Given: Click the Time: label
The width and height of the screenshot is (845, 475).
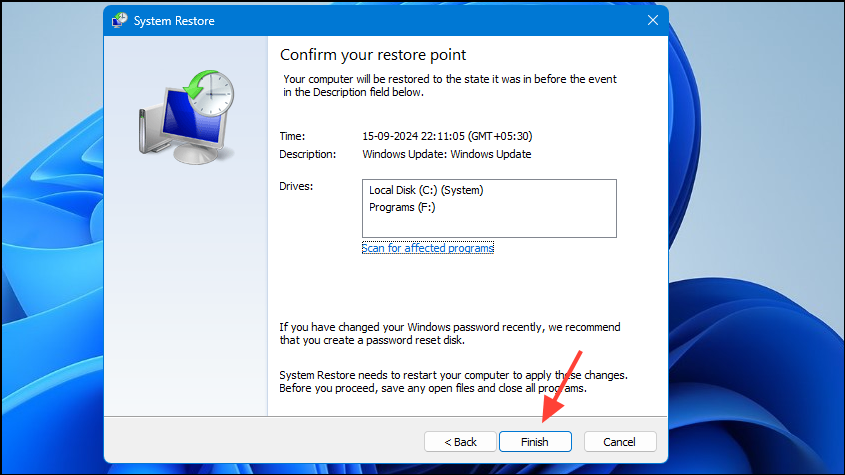Looking at the screenshot, I should [x=292, y=136].
